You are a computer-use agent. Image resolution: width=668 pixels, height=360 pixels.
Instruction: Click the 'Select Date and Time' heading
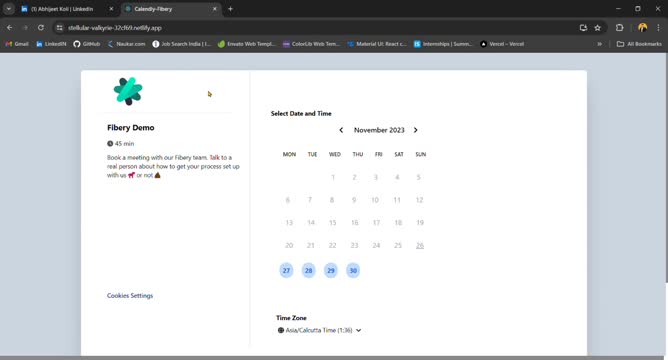pos(301,113)
